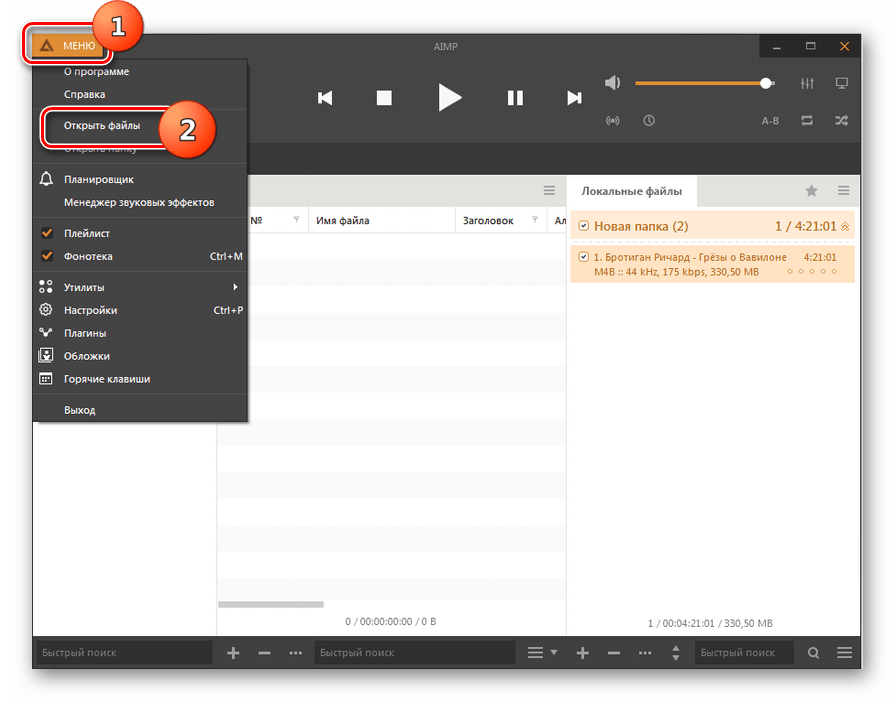Open Менеджер звуковых эффектов

pyautogui.click(x=140, y=202)
